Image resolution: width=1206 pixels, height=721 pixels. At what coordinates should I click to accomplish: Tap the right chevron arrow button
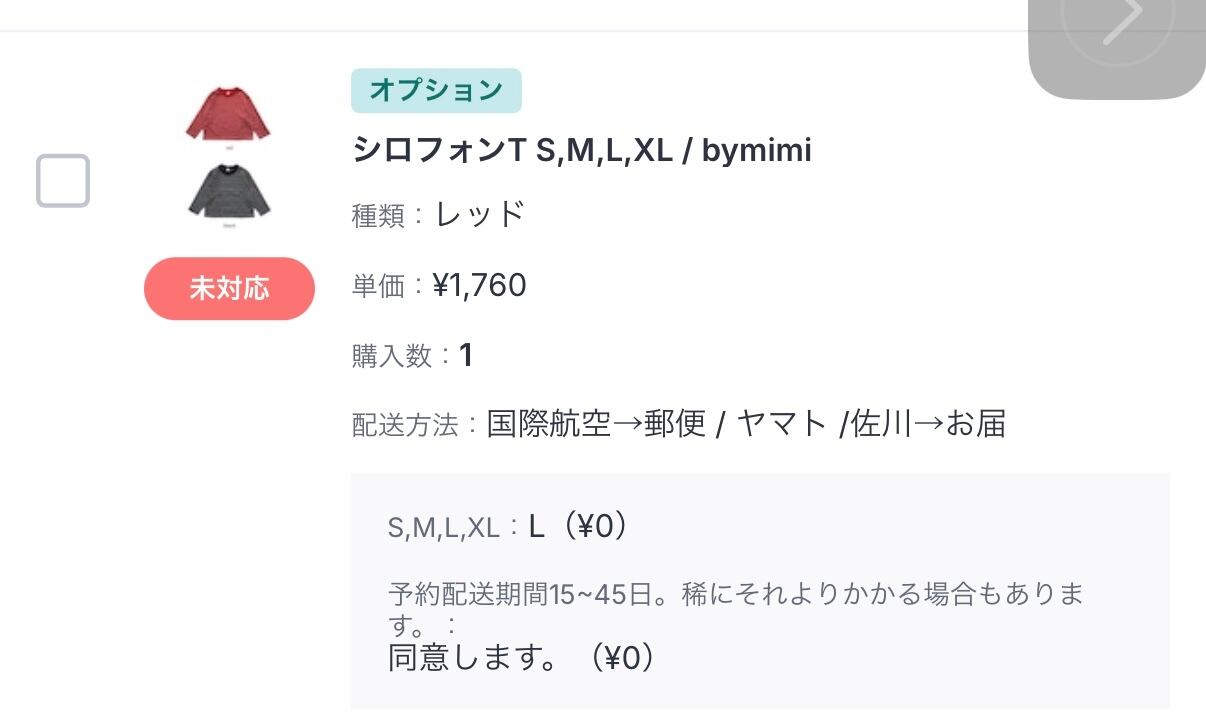[x=1119, y=22]
